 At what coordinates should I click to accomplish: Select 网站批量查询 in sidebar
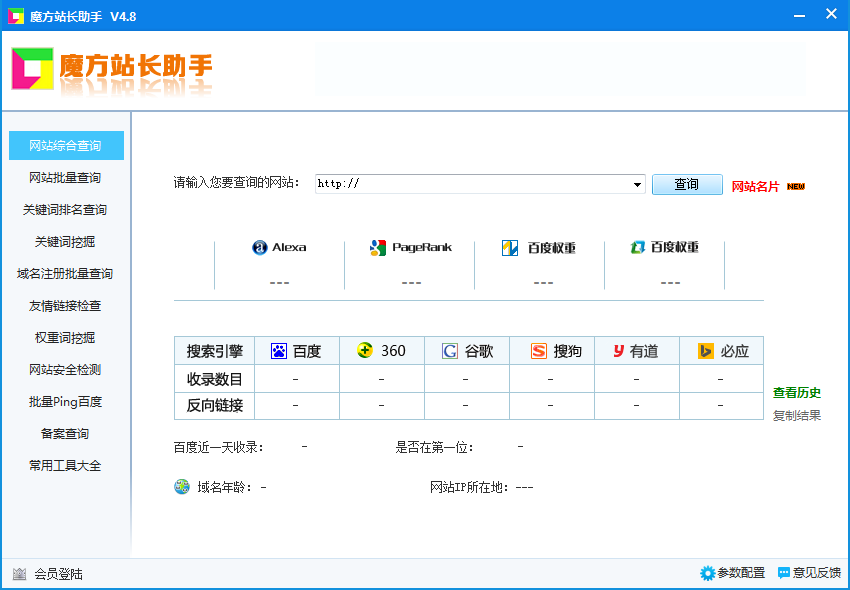[x=65, y=178]
